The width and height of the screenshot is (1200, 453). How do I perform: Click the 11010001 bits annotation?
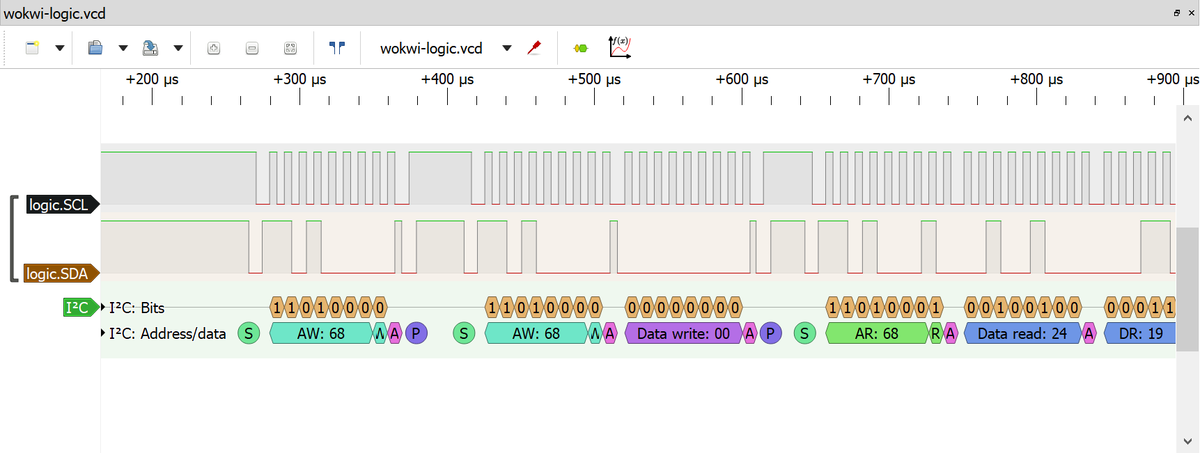884,307
